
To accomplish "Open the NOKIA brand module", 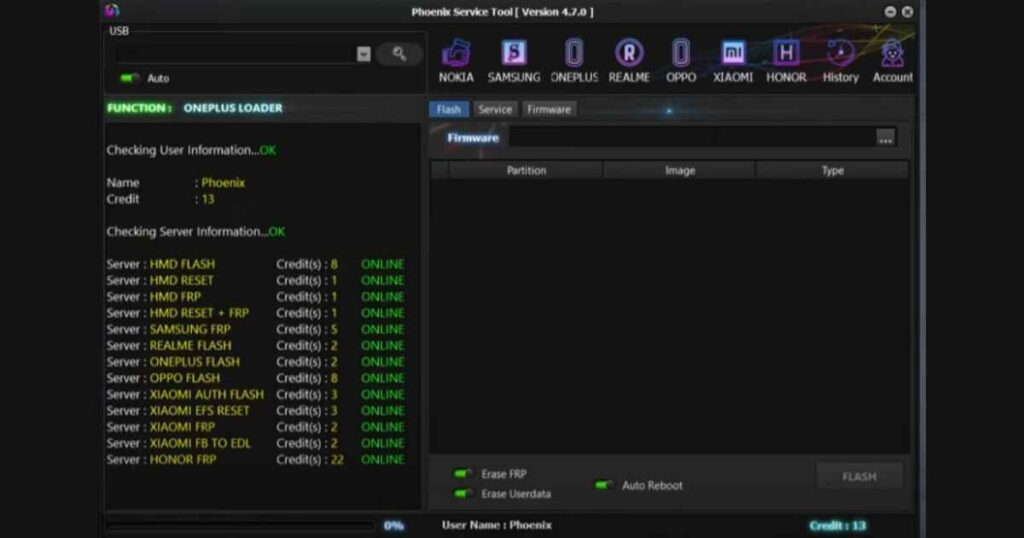I will [456, 61].
